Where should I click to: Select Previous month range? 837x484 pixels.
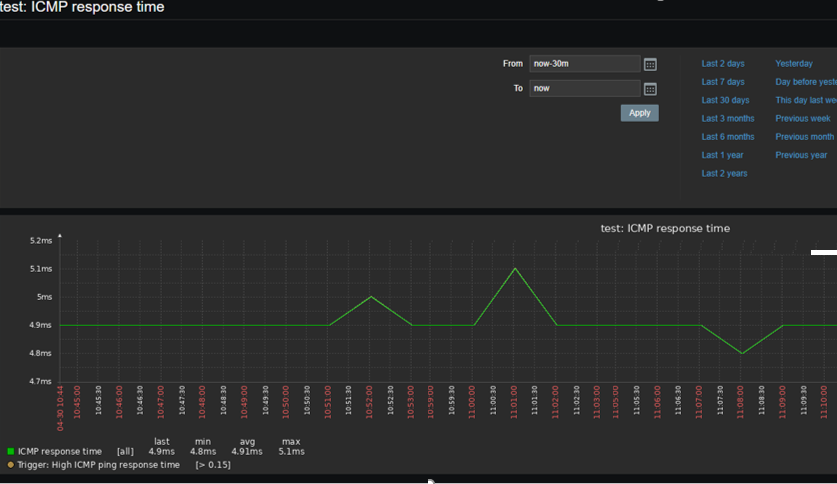pos(804,137)
